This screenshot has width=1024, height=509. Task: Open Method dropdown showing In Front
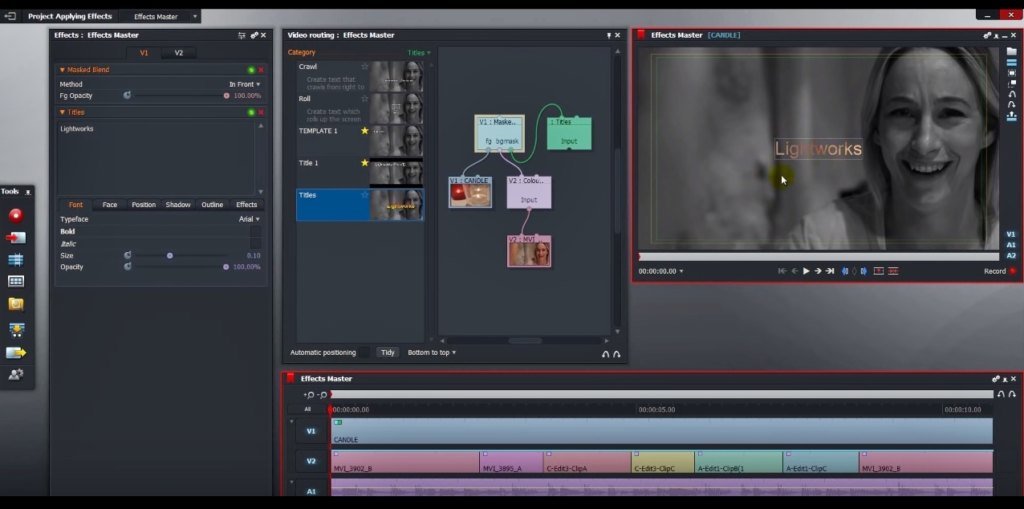[x=245, y=84]
